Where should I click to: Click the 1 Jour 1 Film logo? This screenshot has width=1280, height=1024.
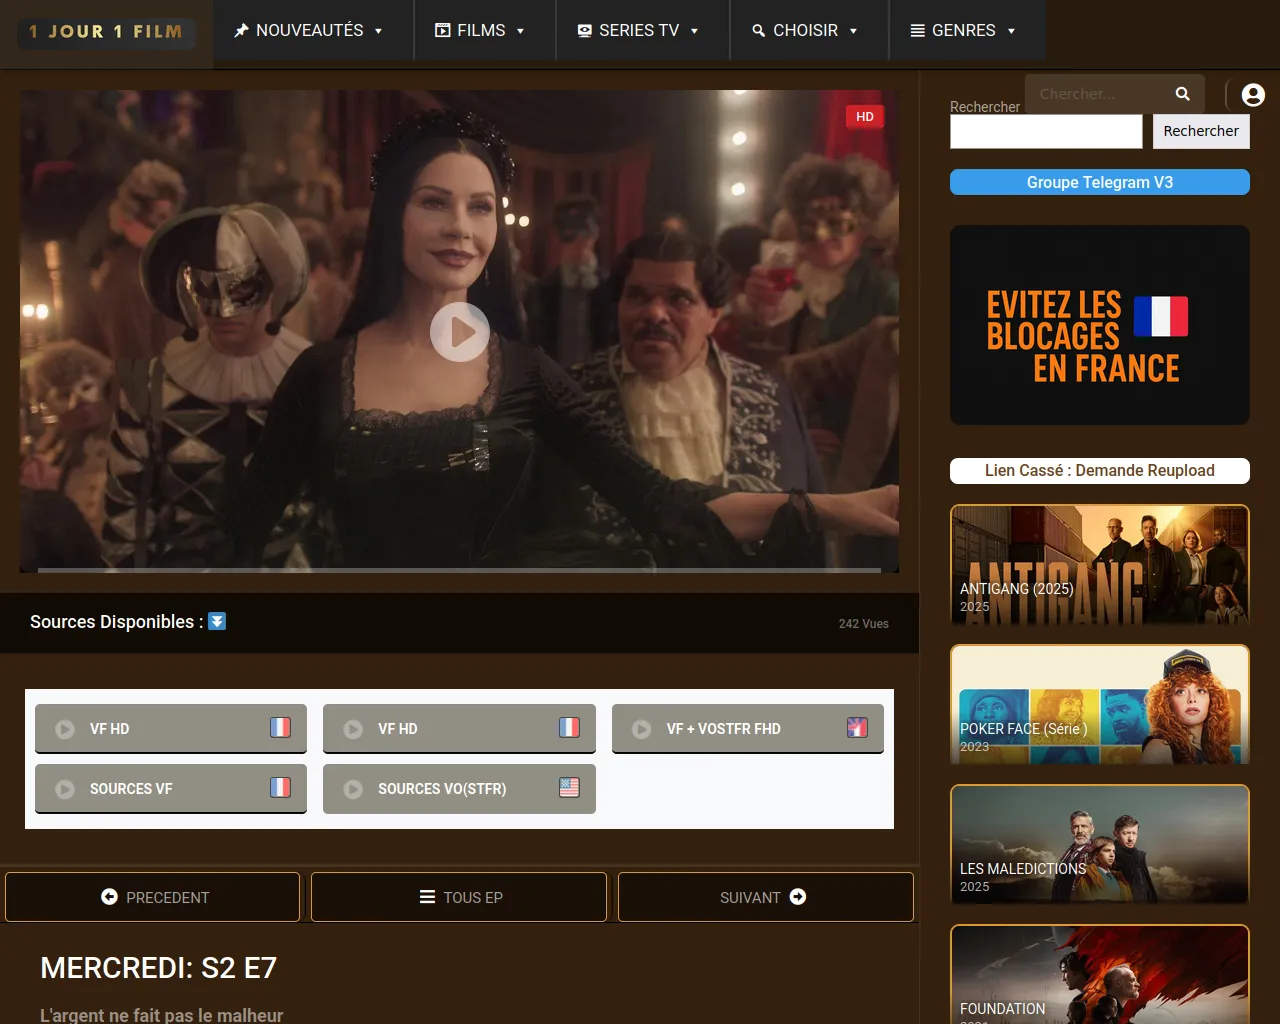tap(106, 32)
